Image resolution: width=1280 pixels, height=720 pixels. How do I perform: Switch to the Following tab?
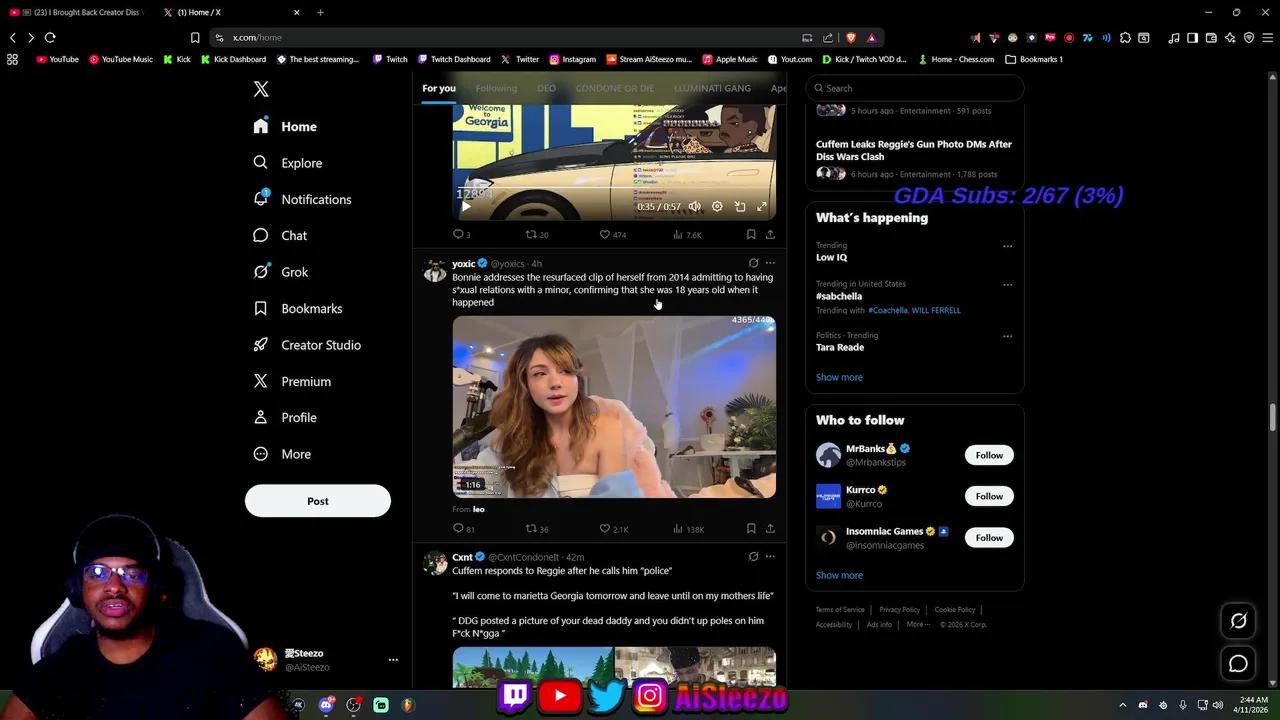[496, 88]
